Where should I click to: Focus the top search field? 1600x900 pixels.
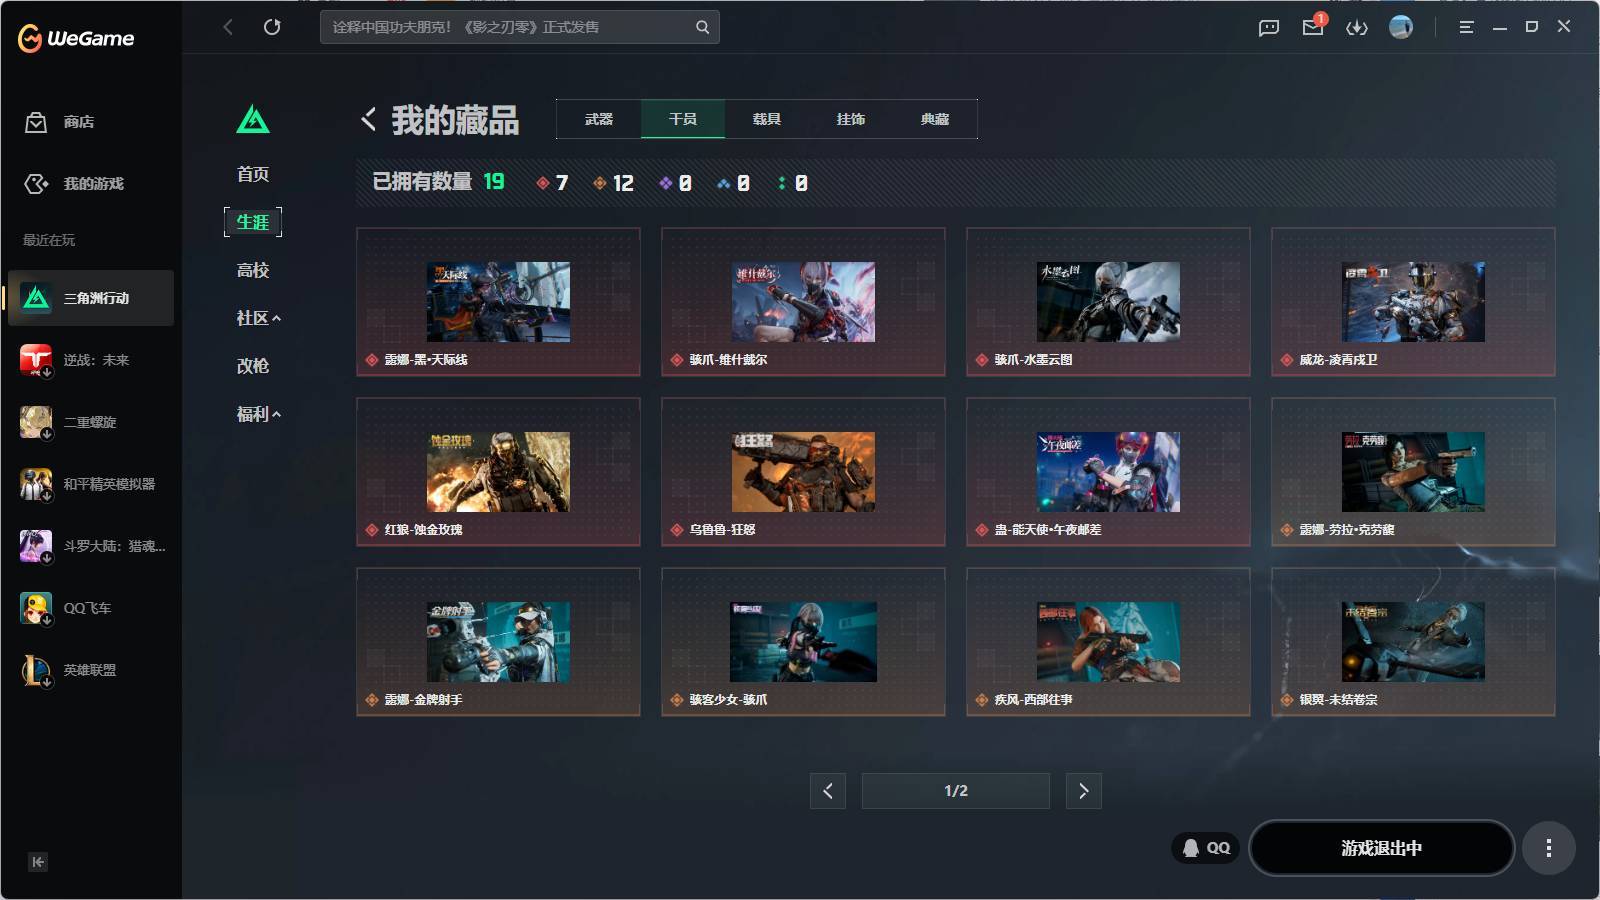click(x=520, y=27)
